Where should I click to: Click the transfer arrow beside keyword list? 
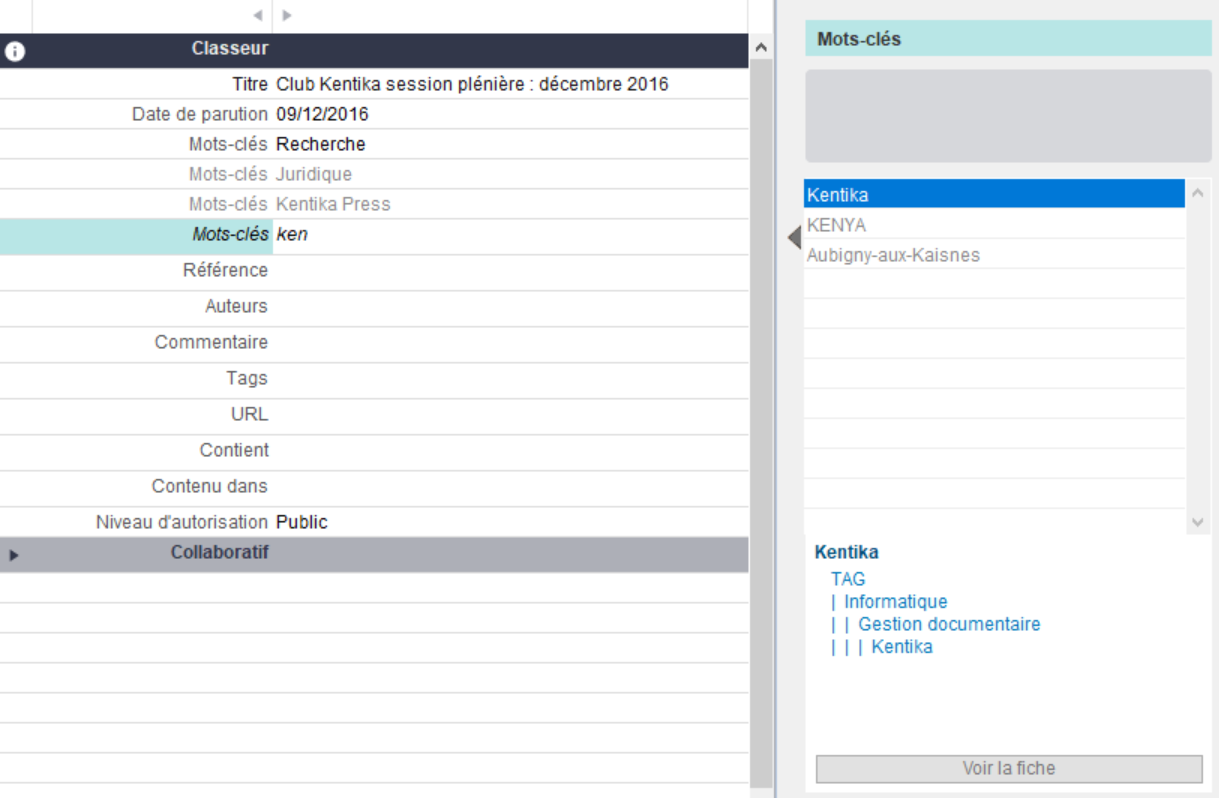tap(794, 238)
